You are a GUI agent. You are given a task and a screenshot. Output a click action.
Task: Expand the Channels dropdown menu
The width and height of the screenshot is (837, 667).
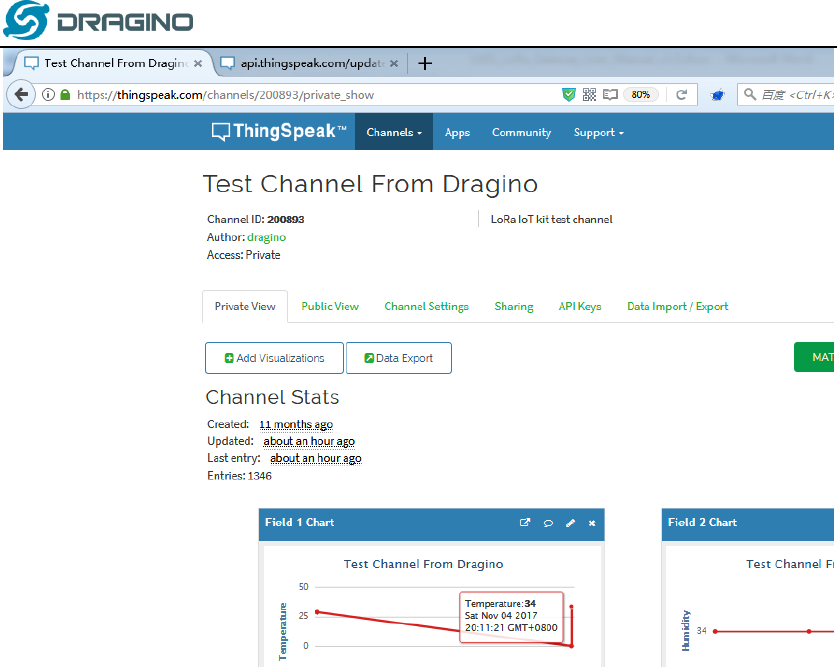point(394,132)
